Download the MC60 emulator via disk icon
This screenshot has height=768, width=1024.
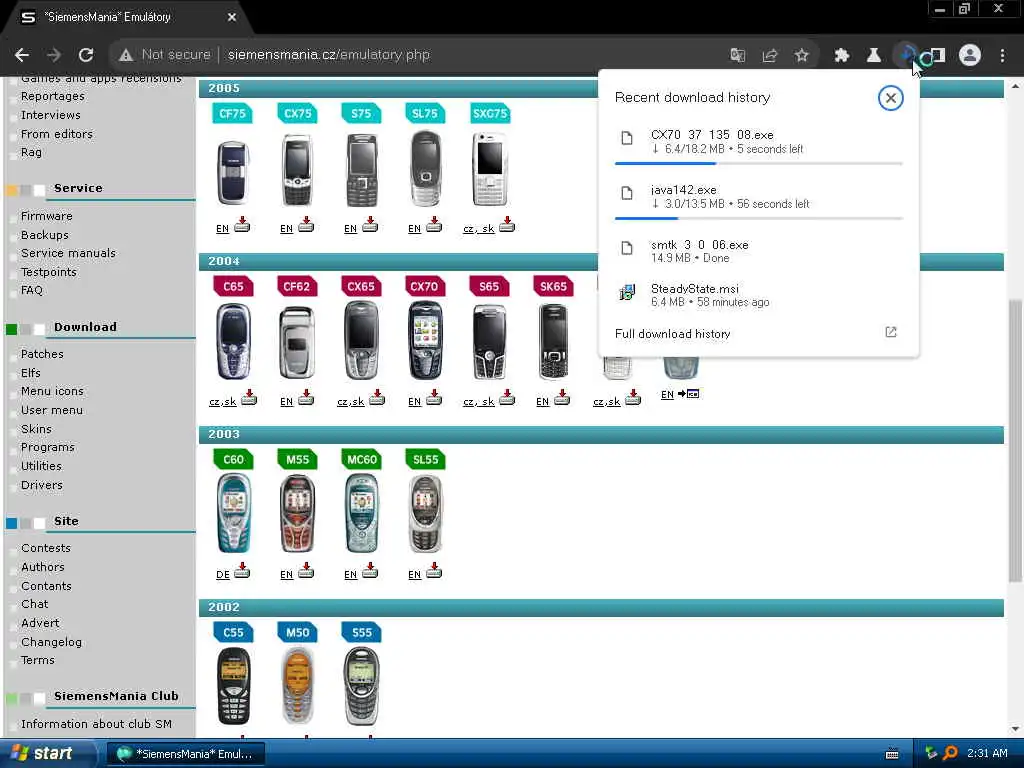[x=370, y=571]
